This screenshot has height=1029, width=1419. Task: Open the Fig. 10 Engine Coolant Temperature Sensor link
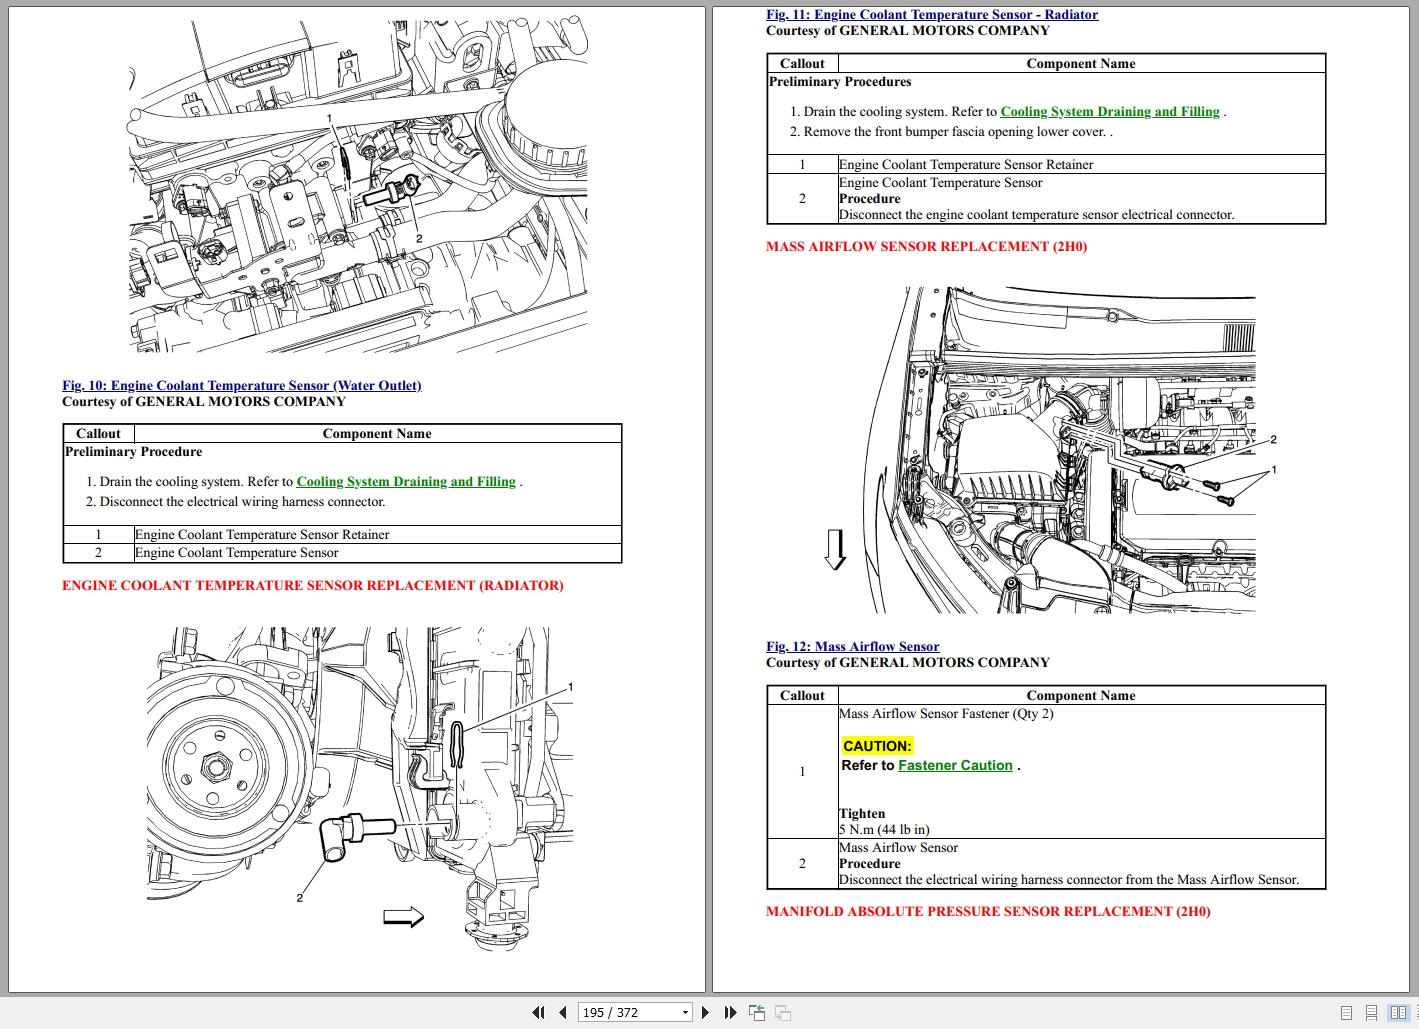tap(241, 385)
